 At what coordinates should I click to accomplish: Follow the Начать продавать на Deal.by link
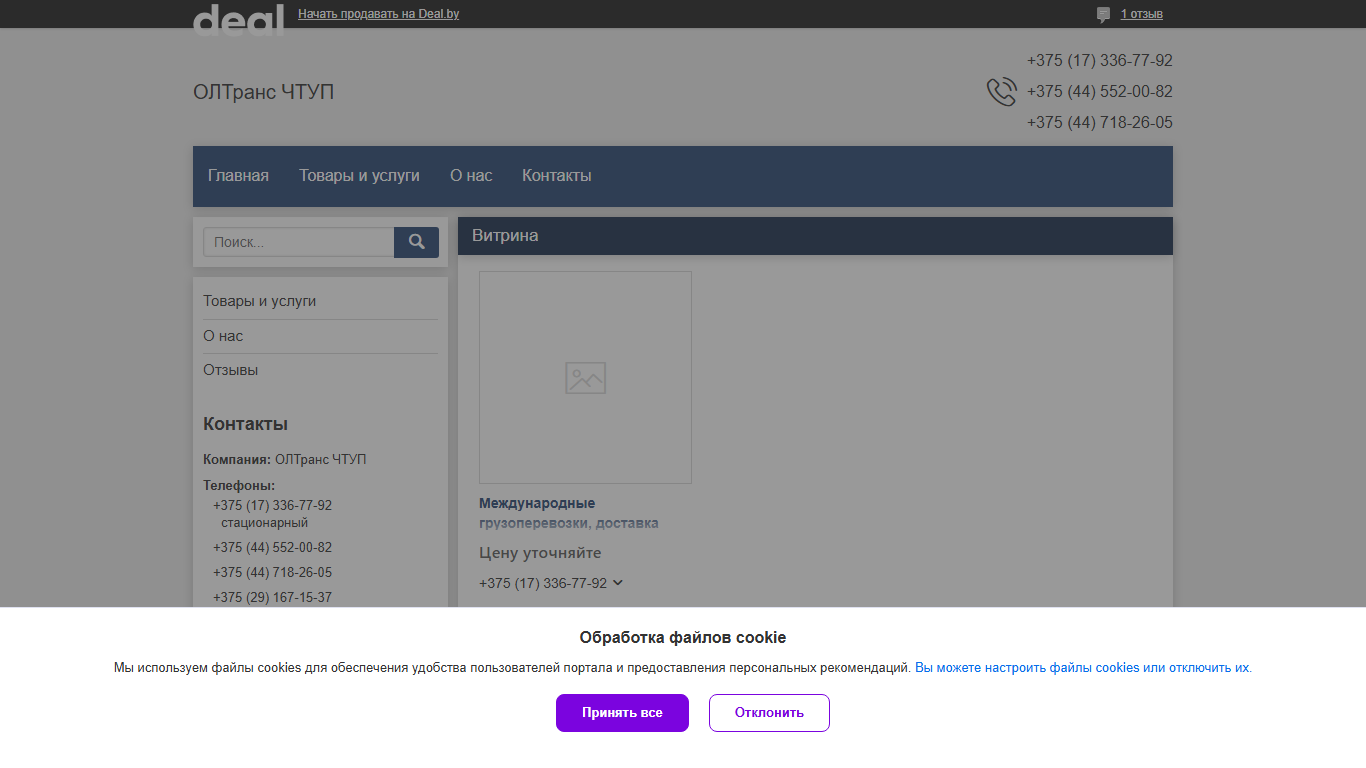pyautogui.click(x=378, y=14)
